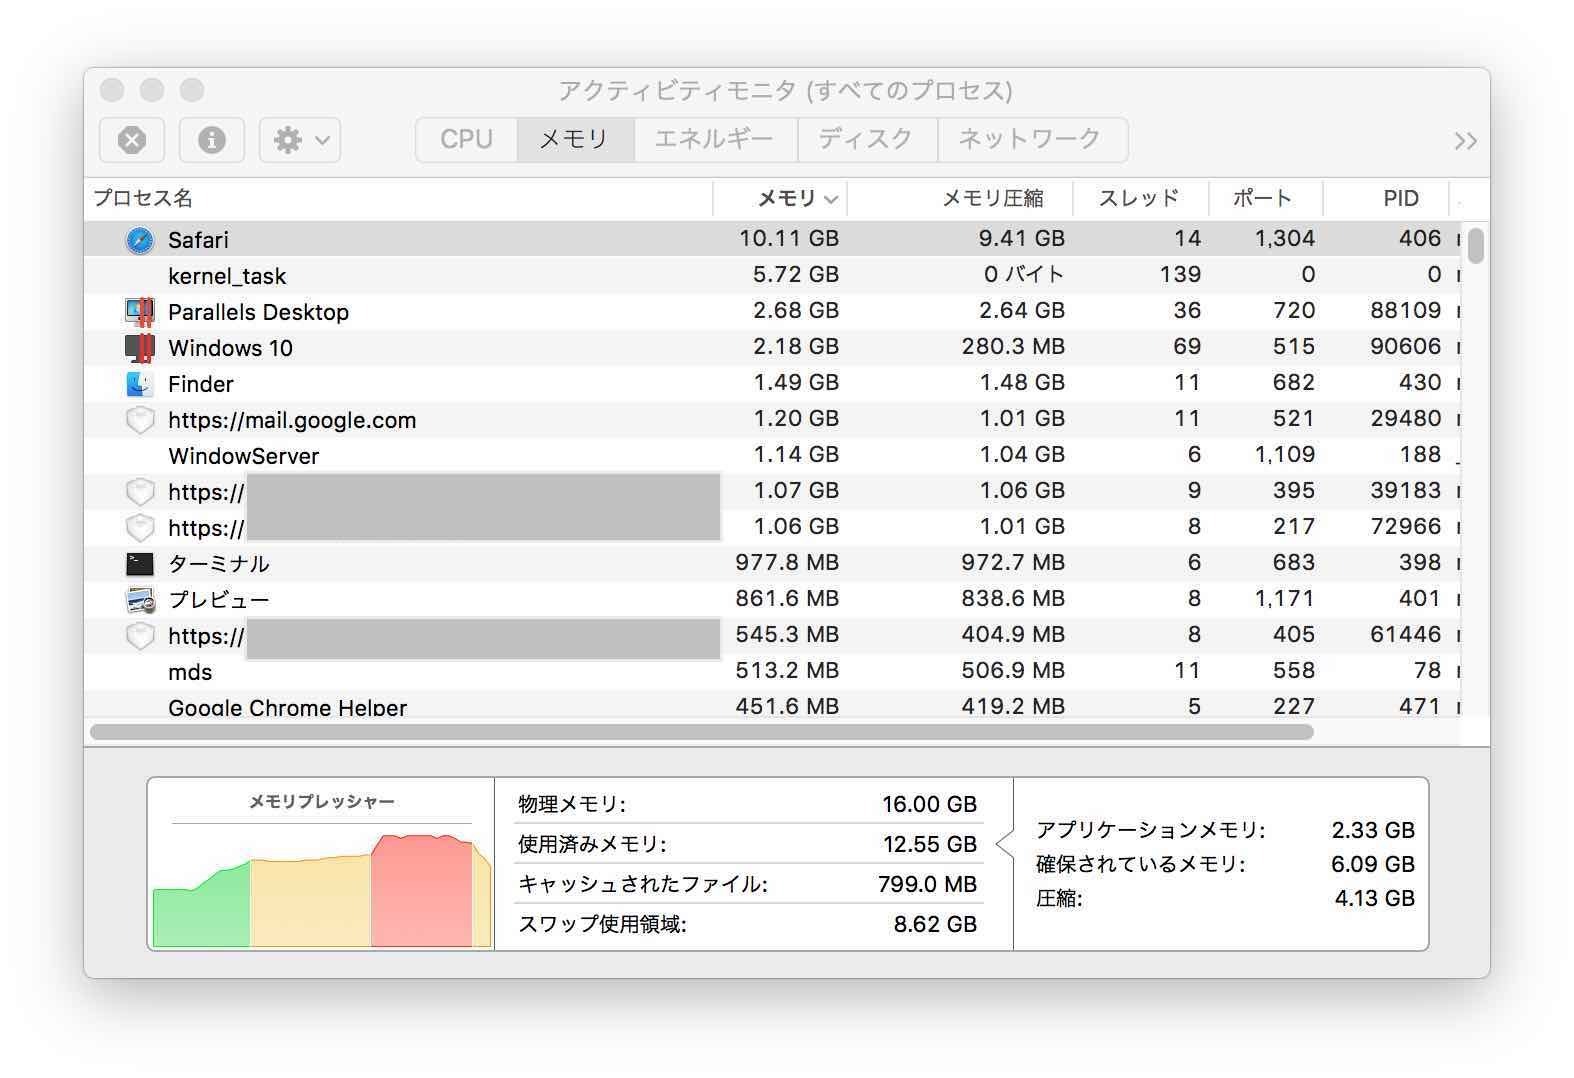Click shield icon in PID 72966 row
This screenshot has width=1574, height=1078.
click(x=140, y=528)
